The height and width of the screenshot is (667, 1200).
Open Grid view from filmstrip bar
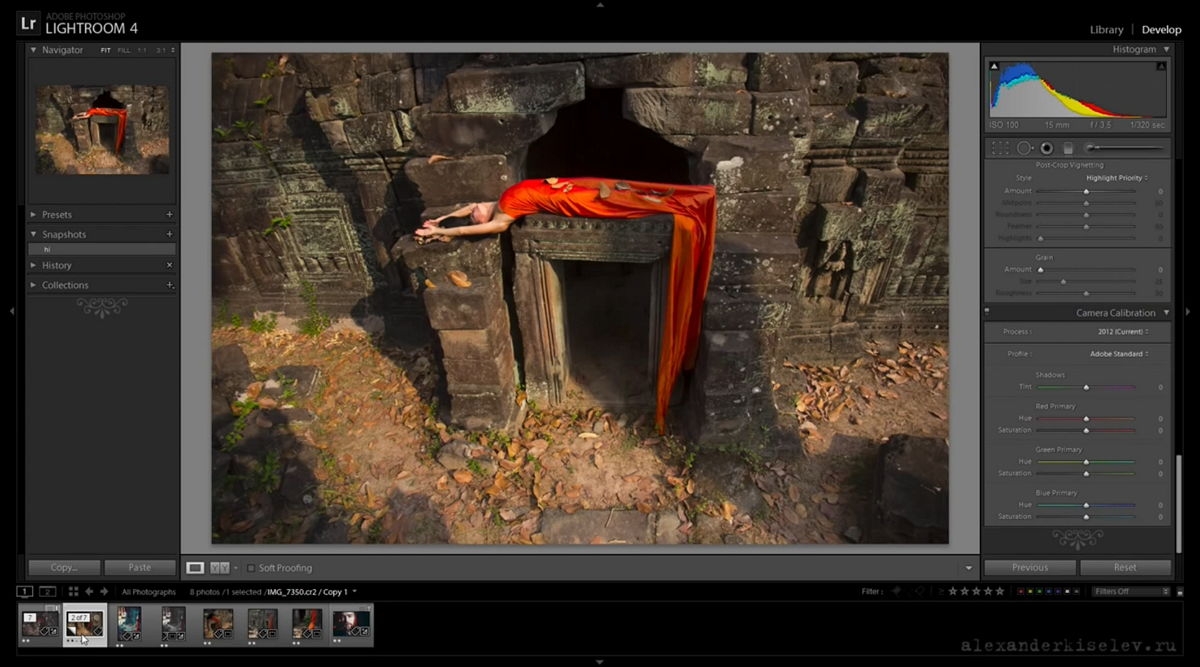[72, 592]
